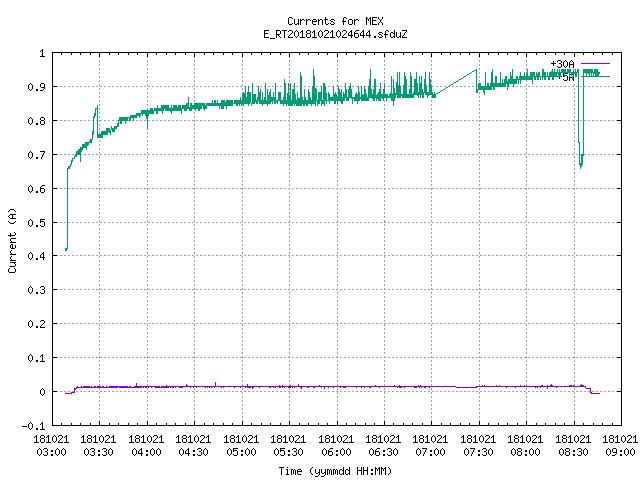The height and width of the screenshot is (480, 640).
Task: Click the '+5A' legend label
Action: pyautogui.click(x=565, y=77)
